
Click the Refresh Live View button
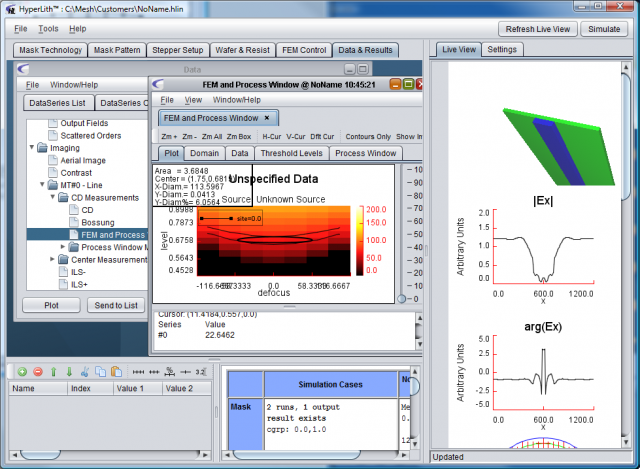538,29
